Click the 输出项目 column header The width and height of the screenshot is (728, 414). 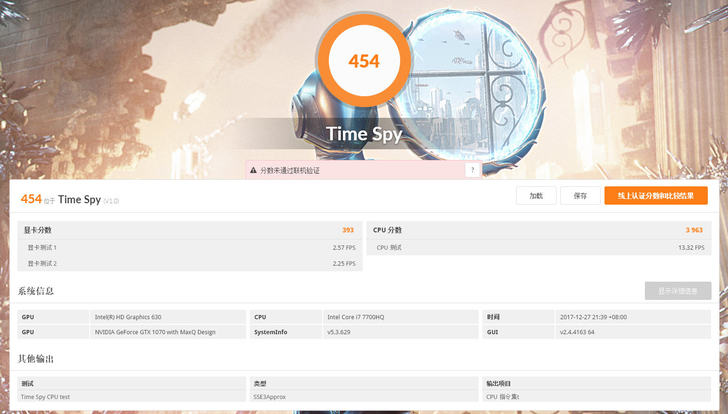pos(596,383)
